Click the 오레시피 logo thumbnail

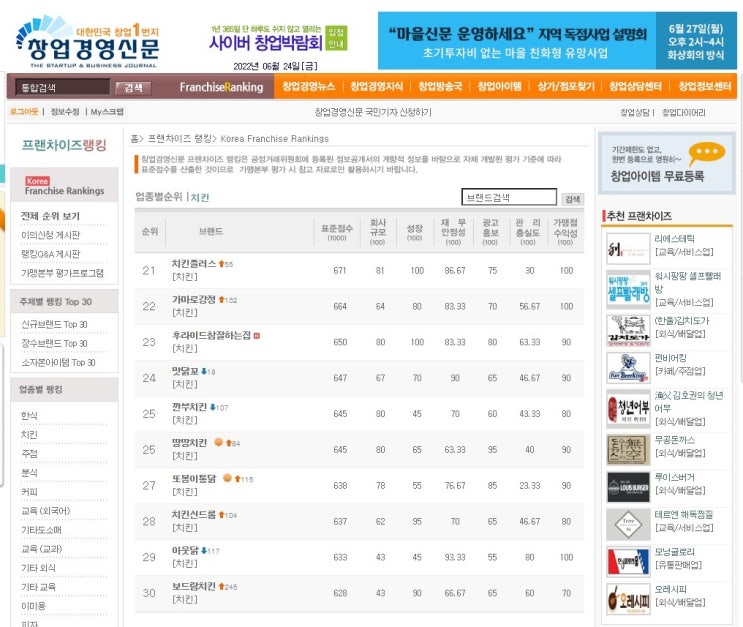point(628,599)
